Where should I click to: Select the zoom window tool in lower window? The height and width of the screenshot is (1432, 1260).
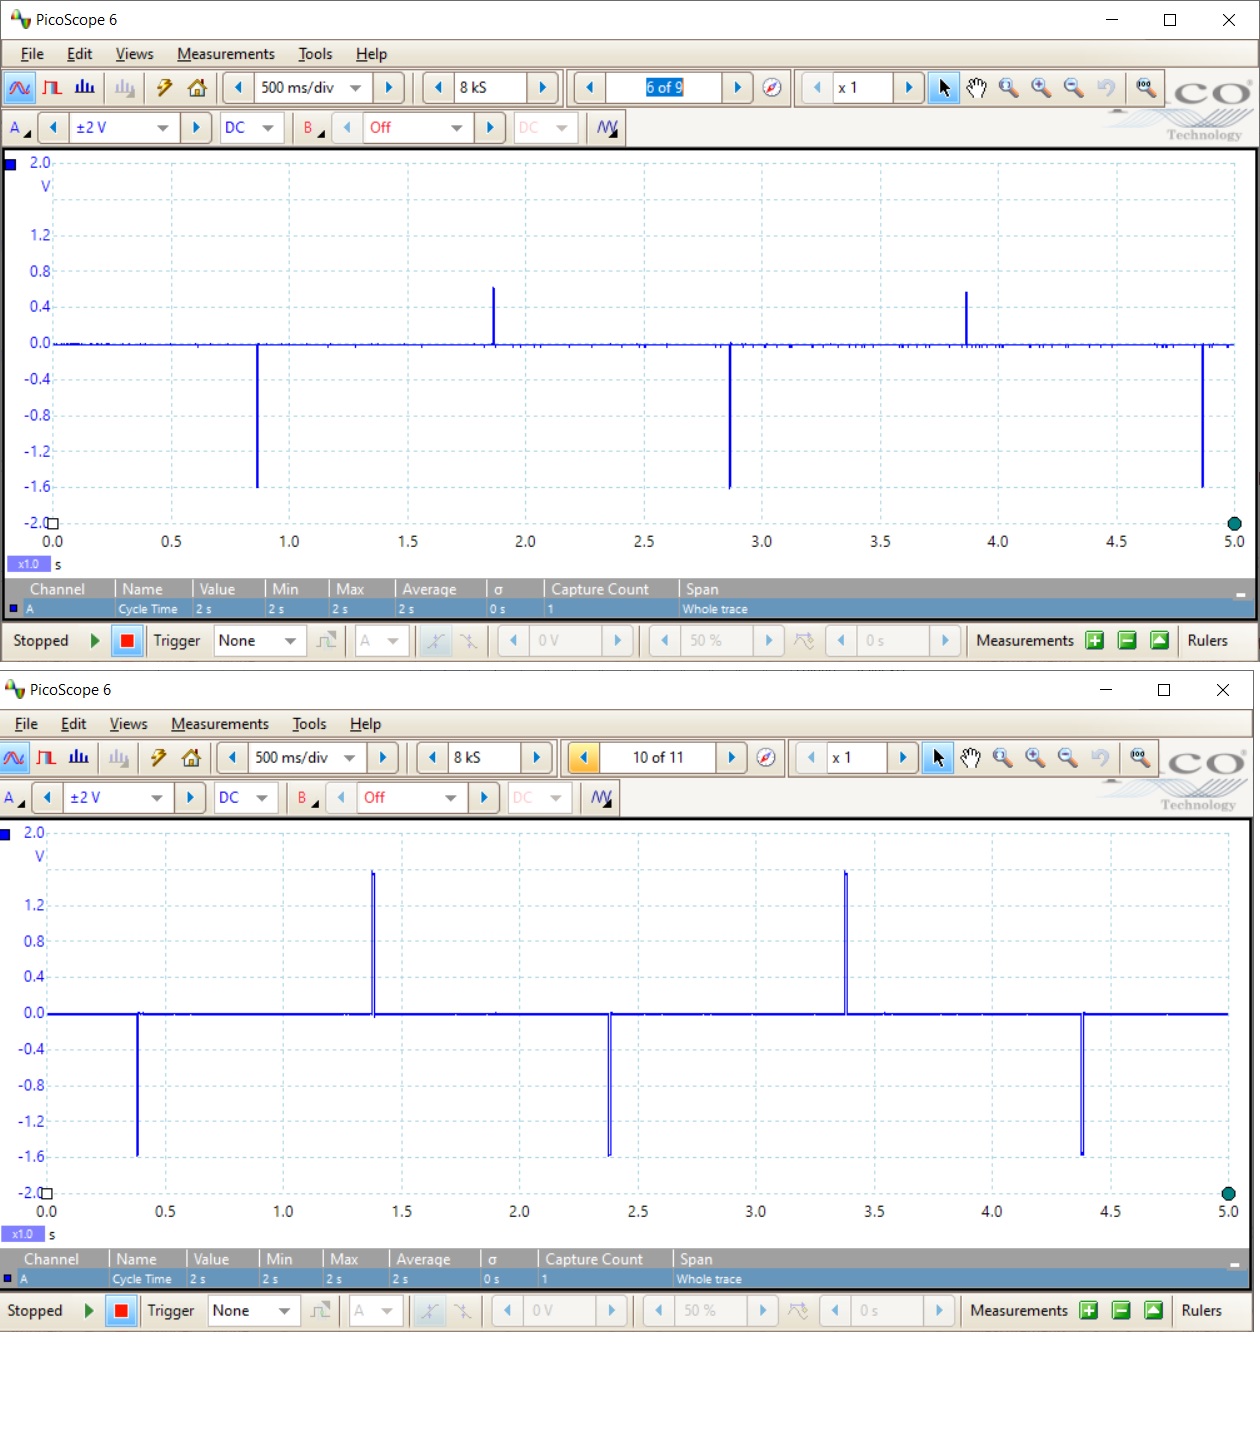pyautogui.click(x=1003, y=758)
